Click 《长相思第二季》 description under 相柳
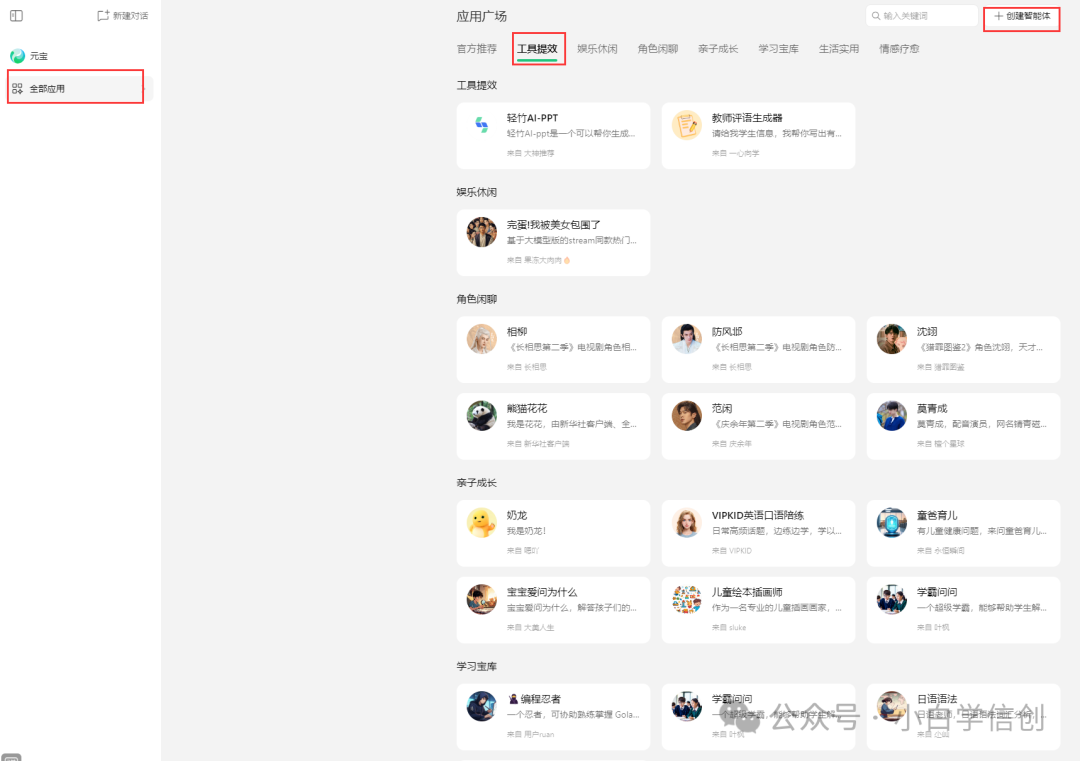This screenshot has width=1080, height=761. tap(572, 347)
